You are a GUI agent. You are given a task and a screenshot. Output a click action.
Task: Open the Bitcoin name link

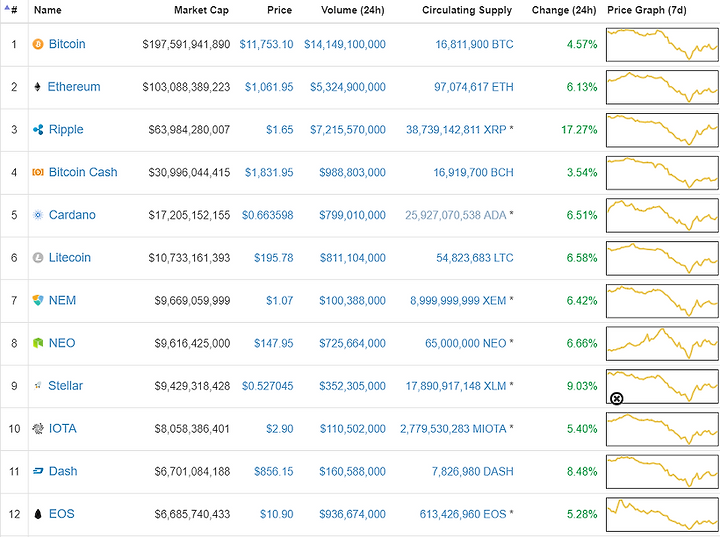[67, 44]
